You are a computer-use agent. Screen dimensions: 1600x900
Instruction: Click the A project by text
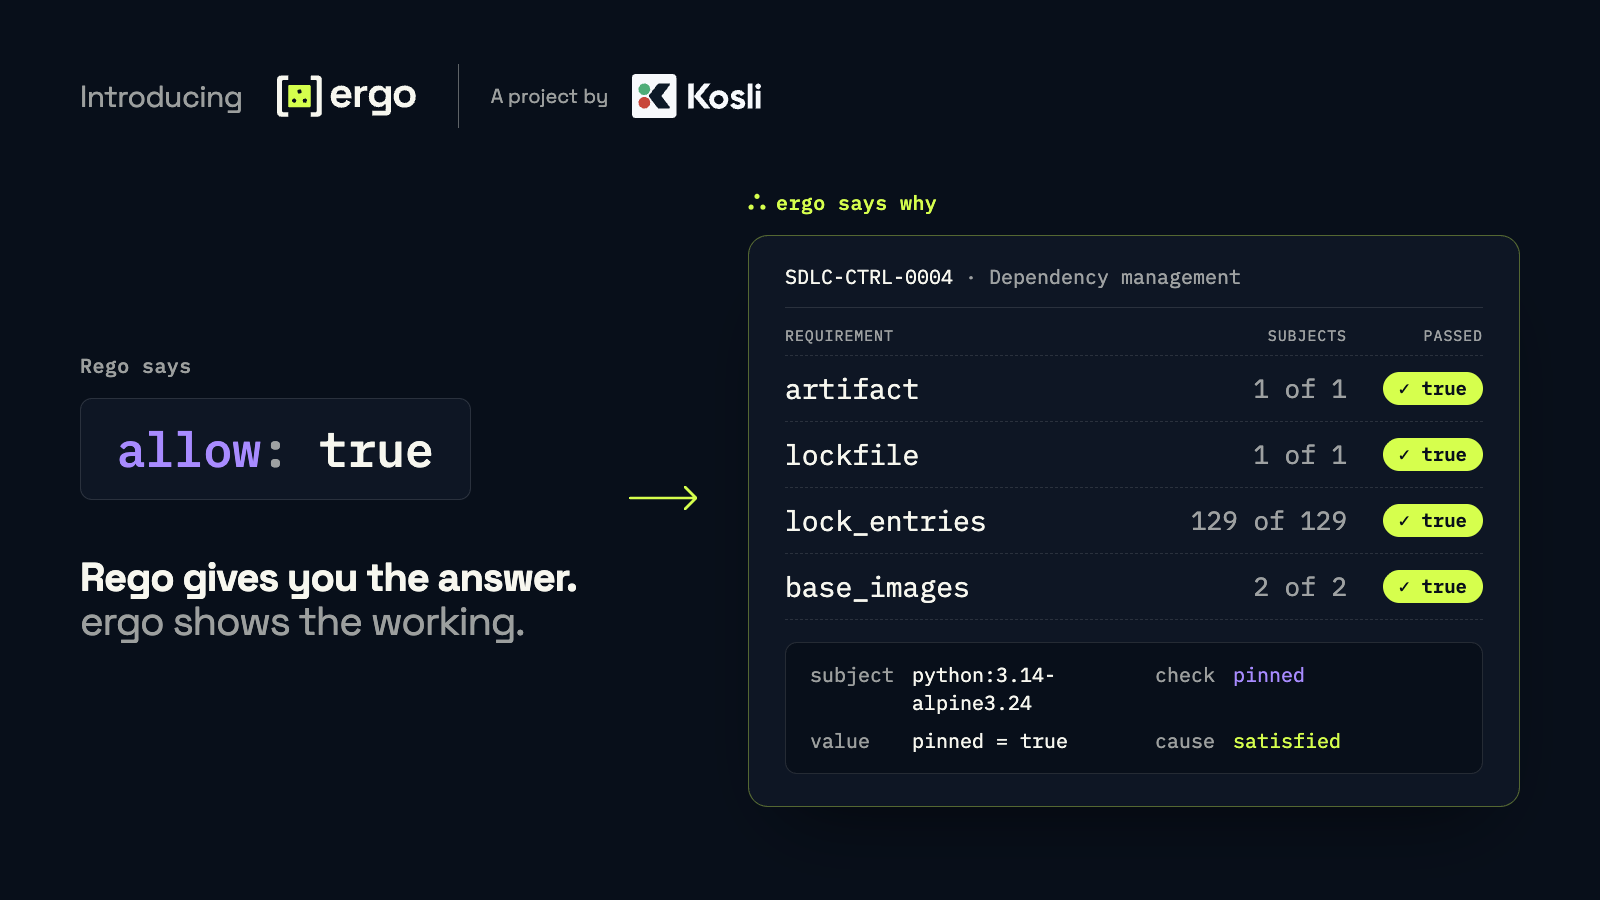[x=549, y=97]
